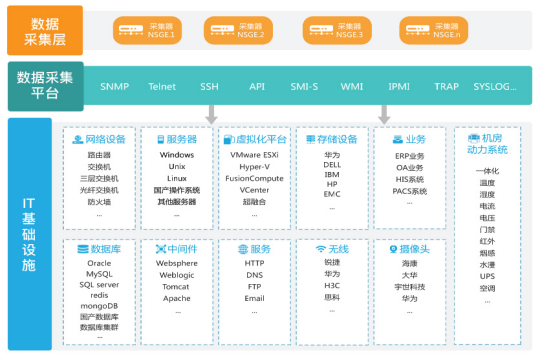Select the 中间件 middleware icon

click(x=161, y=249)
